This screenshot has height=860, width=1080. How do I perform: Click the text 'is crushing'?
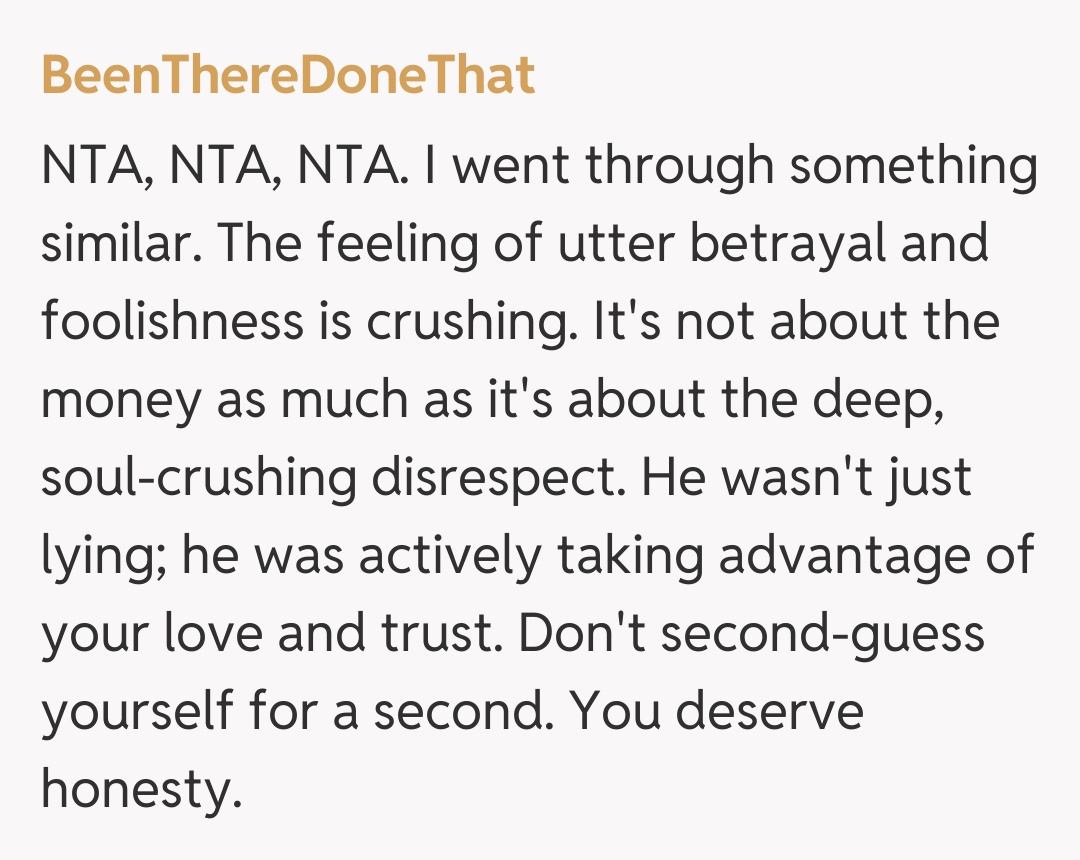click(x=448, y=322)
